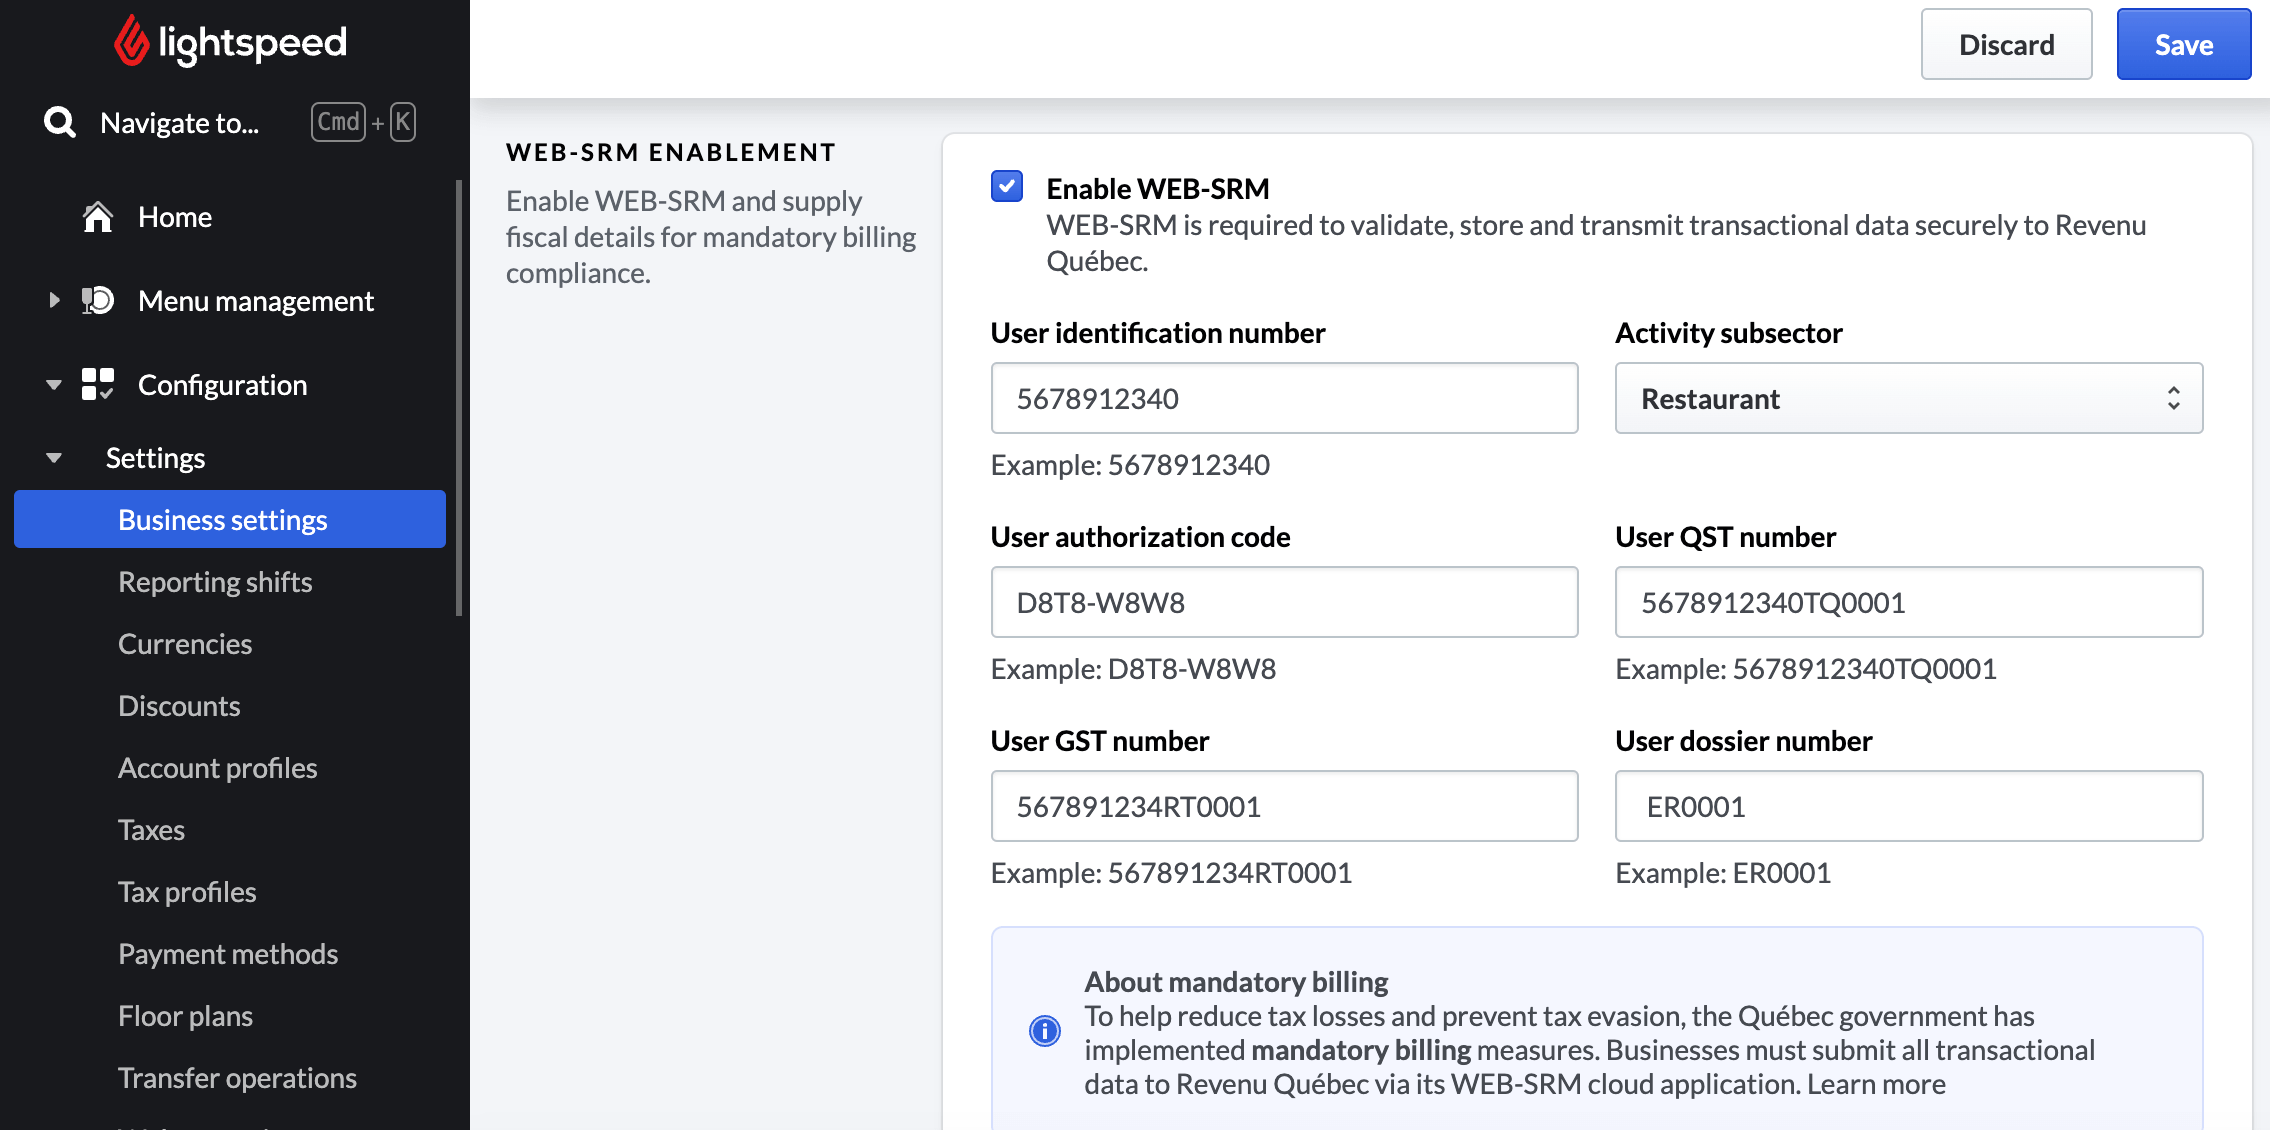Click the 'Example: 5678912340TQ0001' hint text
2270x1130 pixels.
[1806, 669]
